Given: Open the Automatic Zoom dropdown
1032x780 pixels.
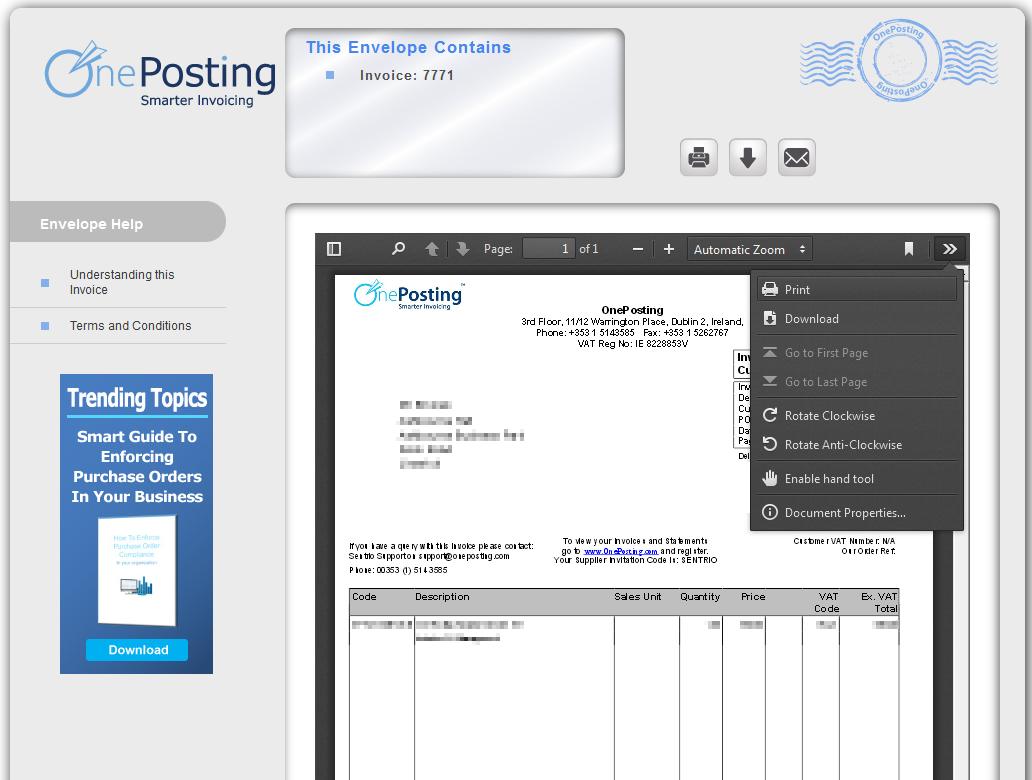Looking at the screenshot, I should 750,249.
